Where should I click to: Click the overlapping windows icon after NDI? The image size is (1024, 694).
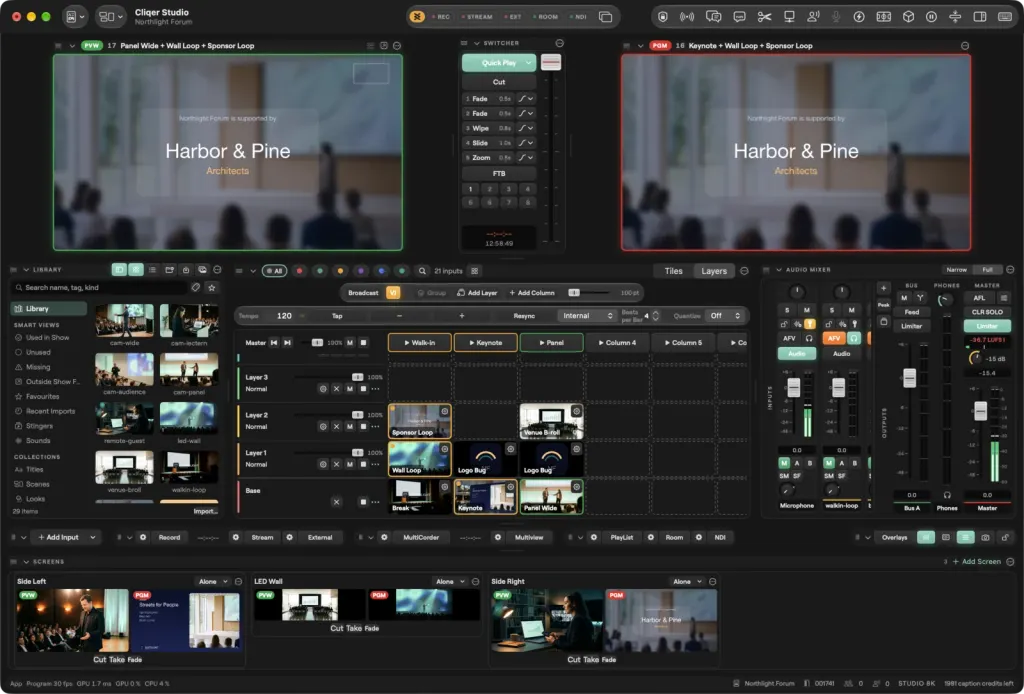pyautogui.click(x=605, y=17)
